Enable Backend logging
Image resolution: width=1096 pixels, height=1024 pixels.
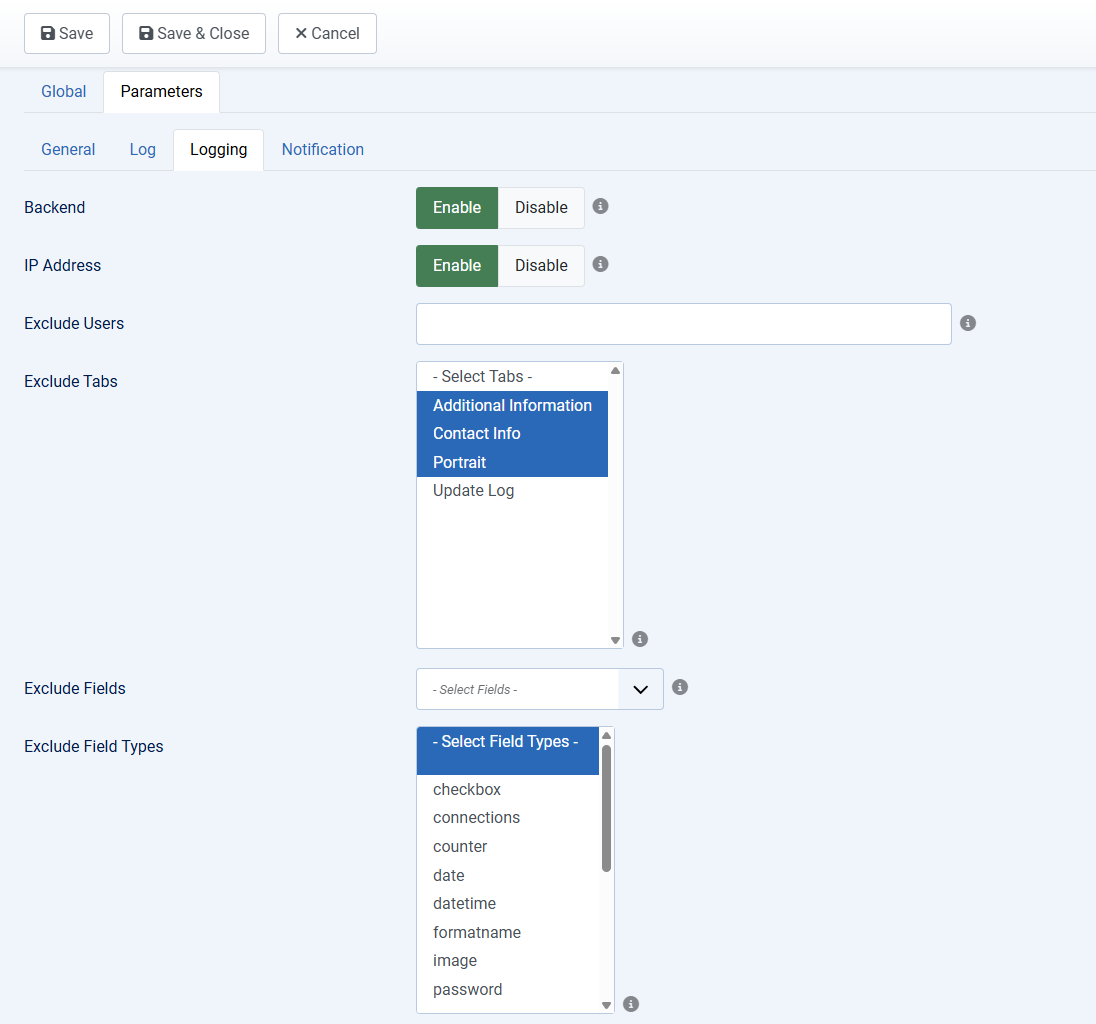click(457, 208)
